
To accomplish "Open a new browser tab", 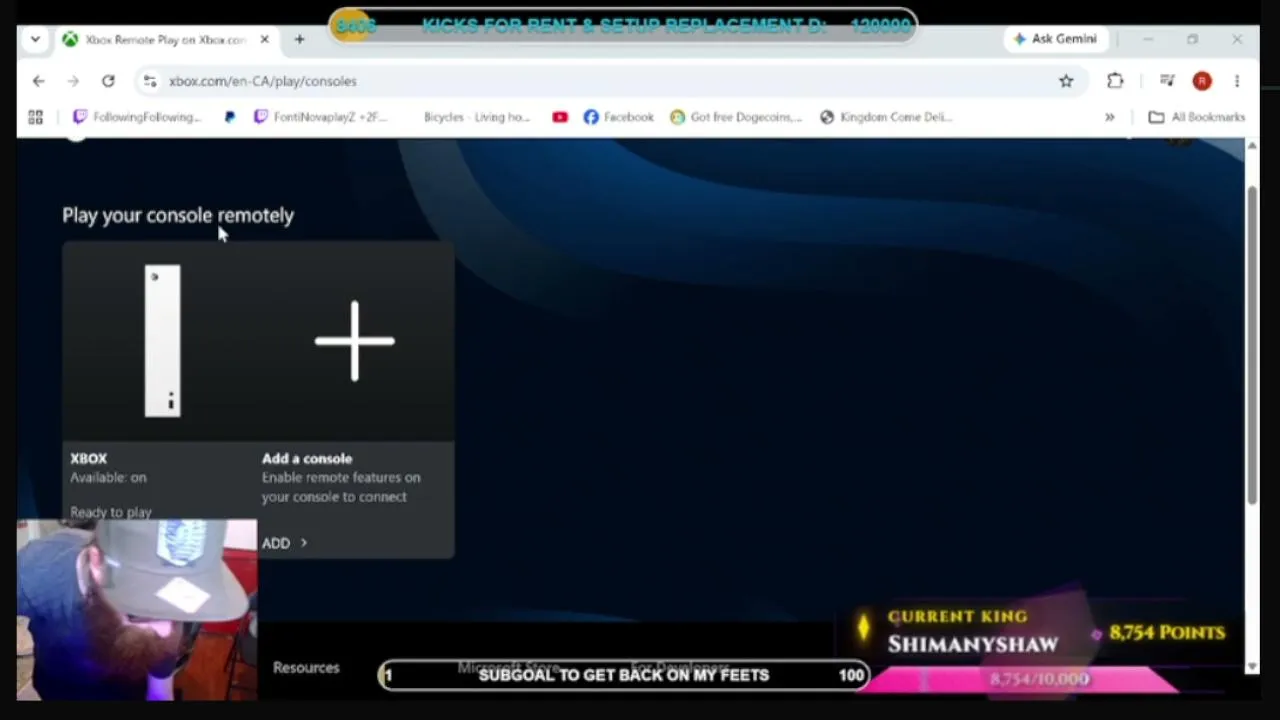I will click(x=299, y=39).
